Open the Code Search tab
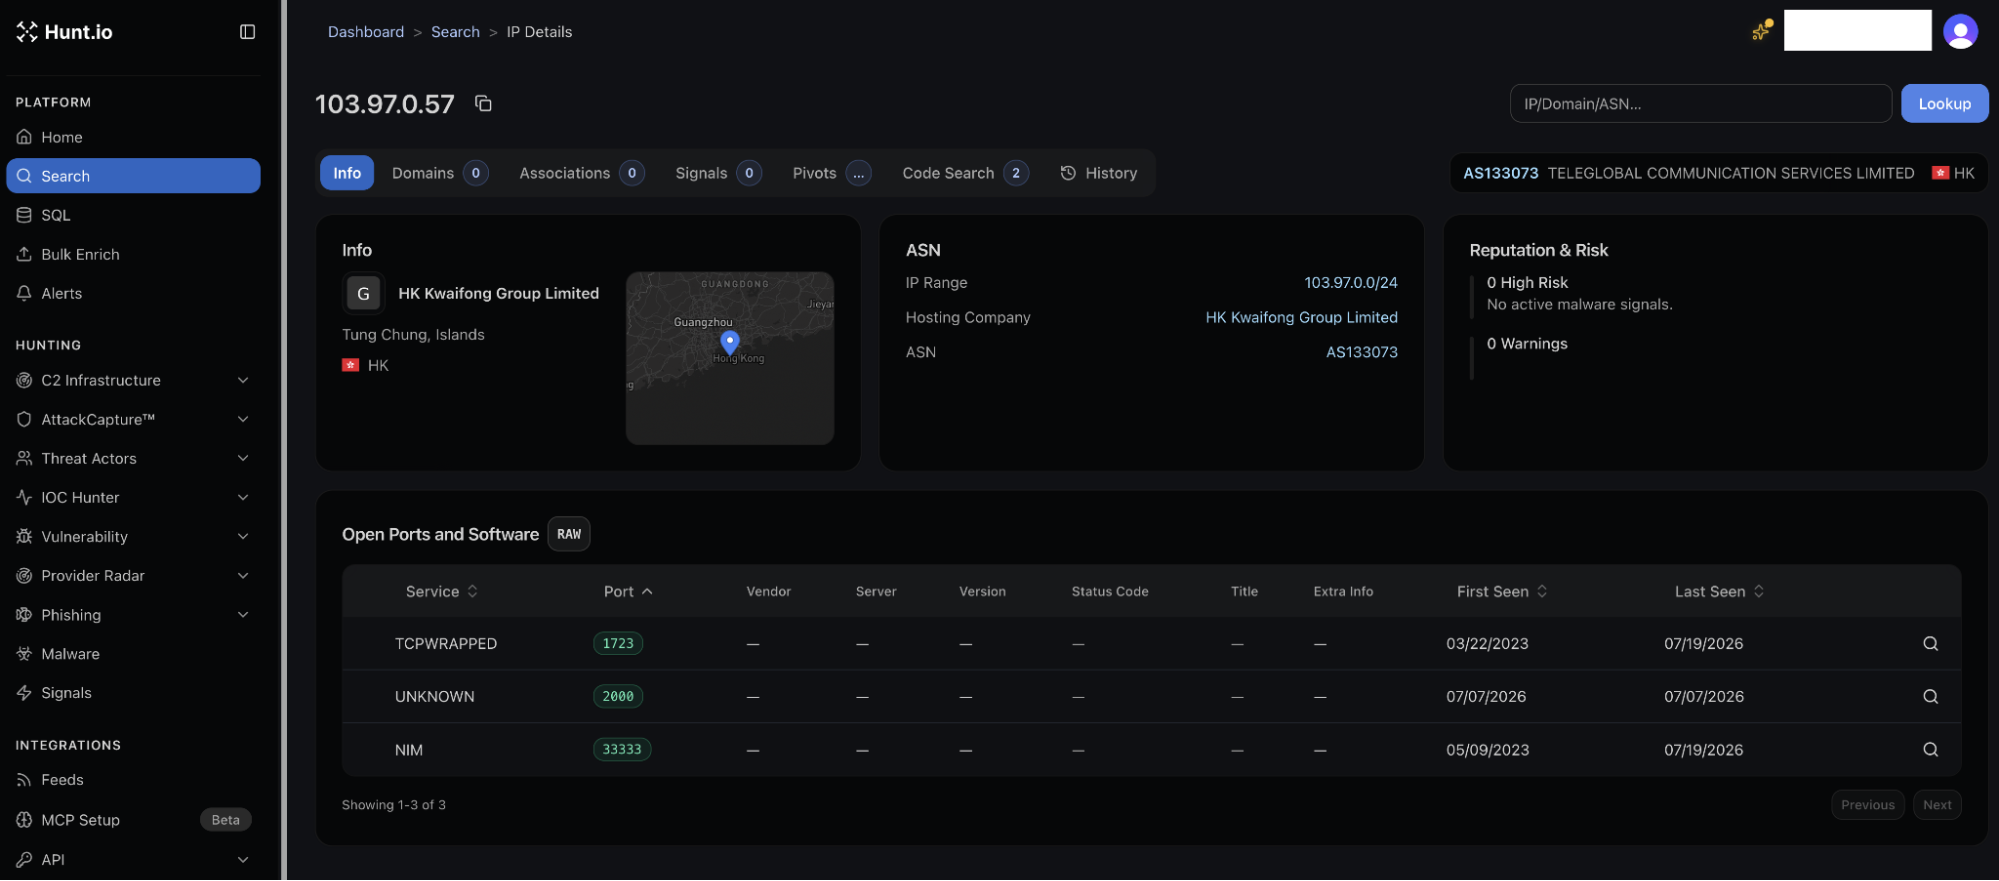1999x881 pixels. (965, 173)
